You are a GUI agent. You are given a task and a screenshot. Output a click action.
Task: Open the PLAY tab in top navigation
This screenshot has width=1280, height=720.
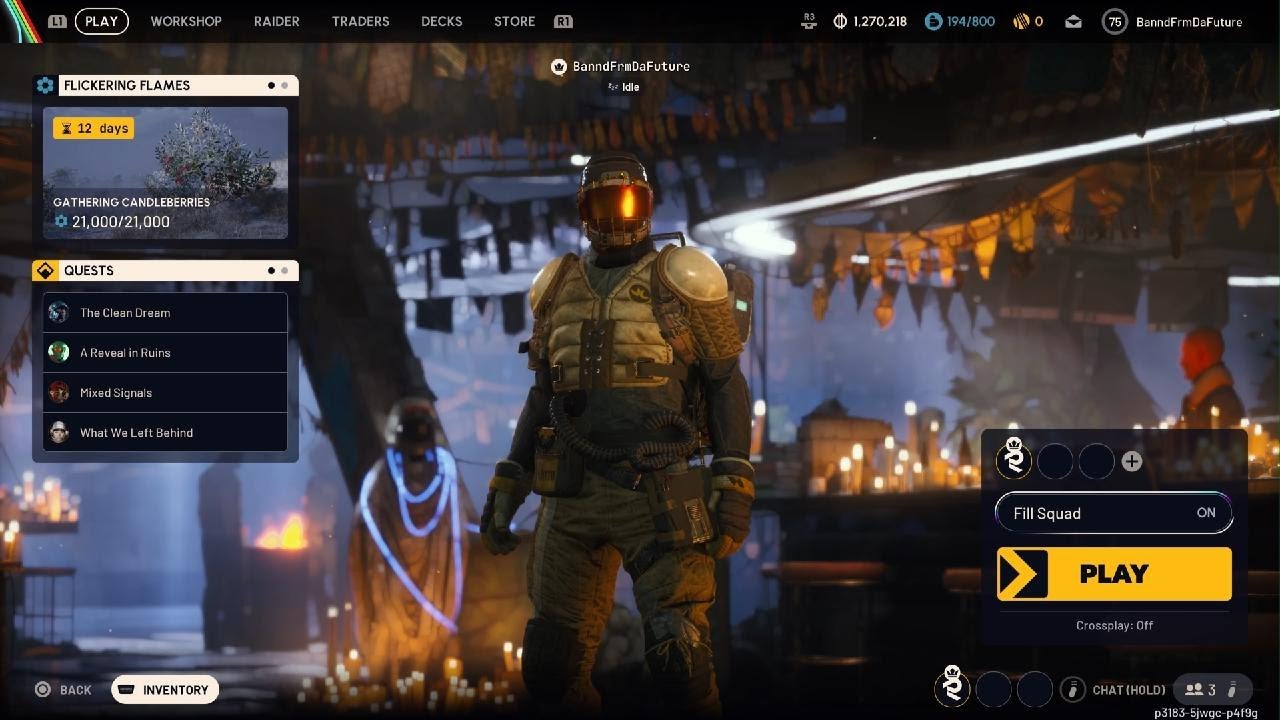pyautogui.click(x=101, y=21)
